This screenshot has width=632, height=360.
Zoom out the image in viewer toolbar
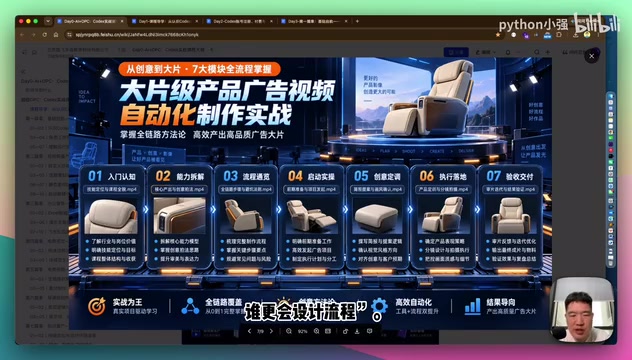289,331
